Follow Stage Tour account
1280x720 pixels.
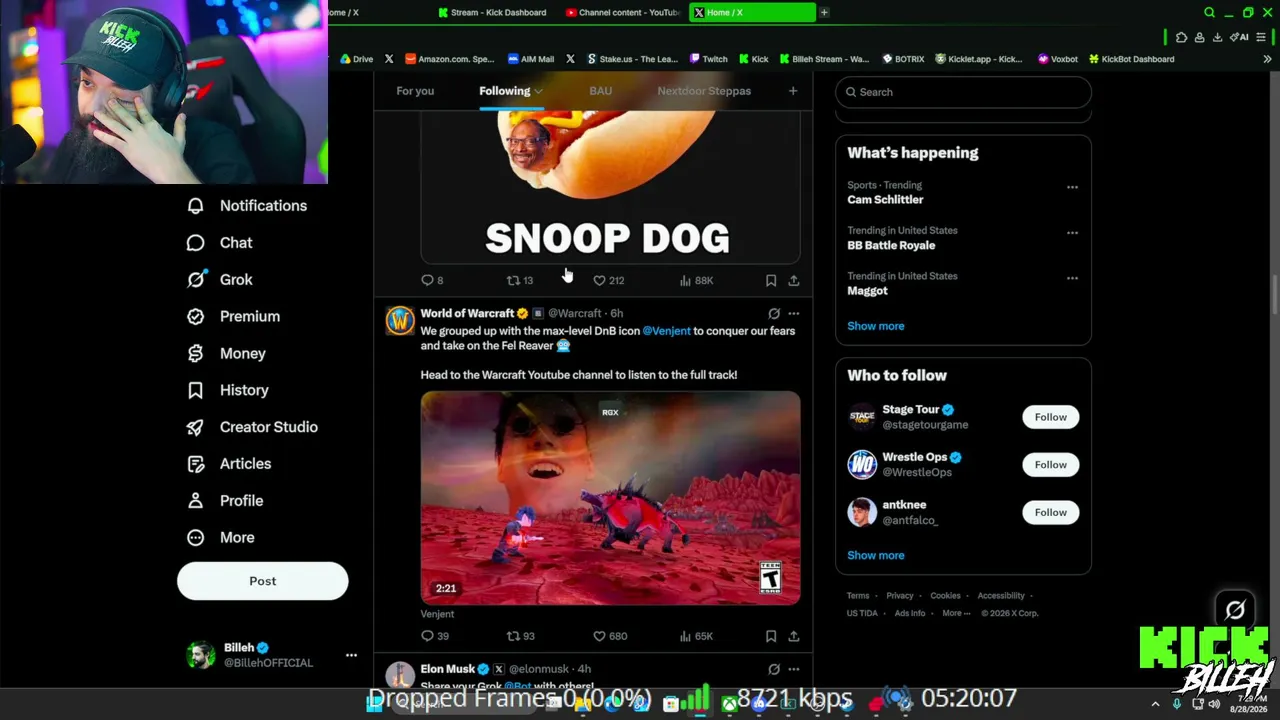pos(1050,417)
